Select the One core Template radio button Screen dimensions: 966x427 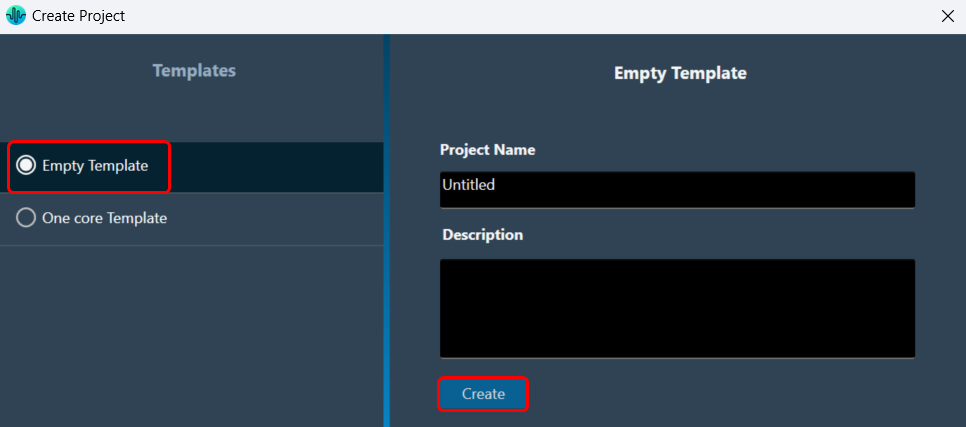26,218
